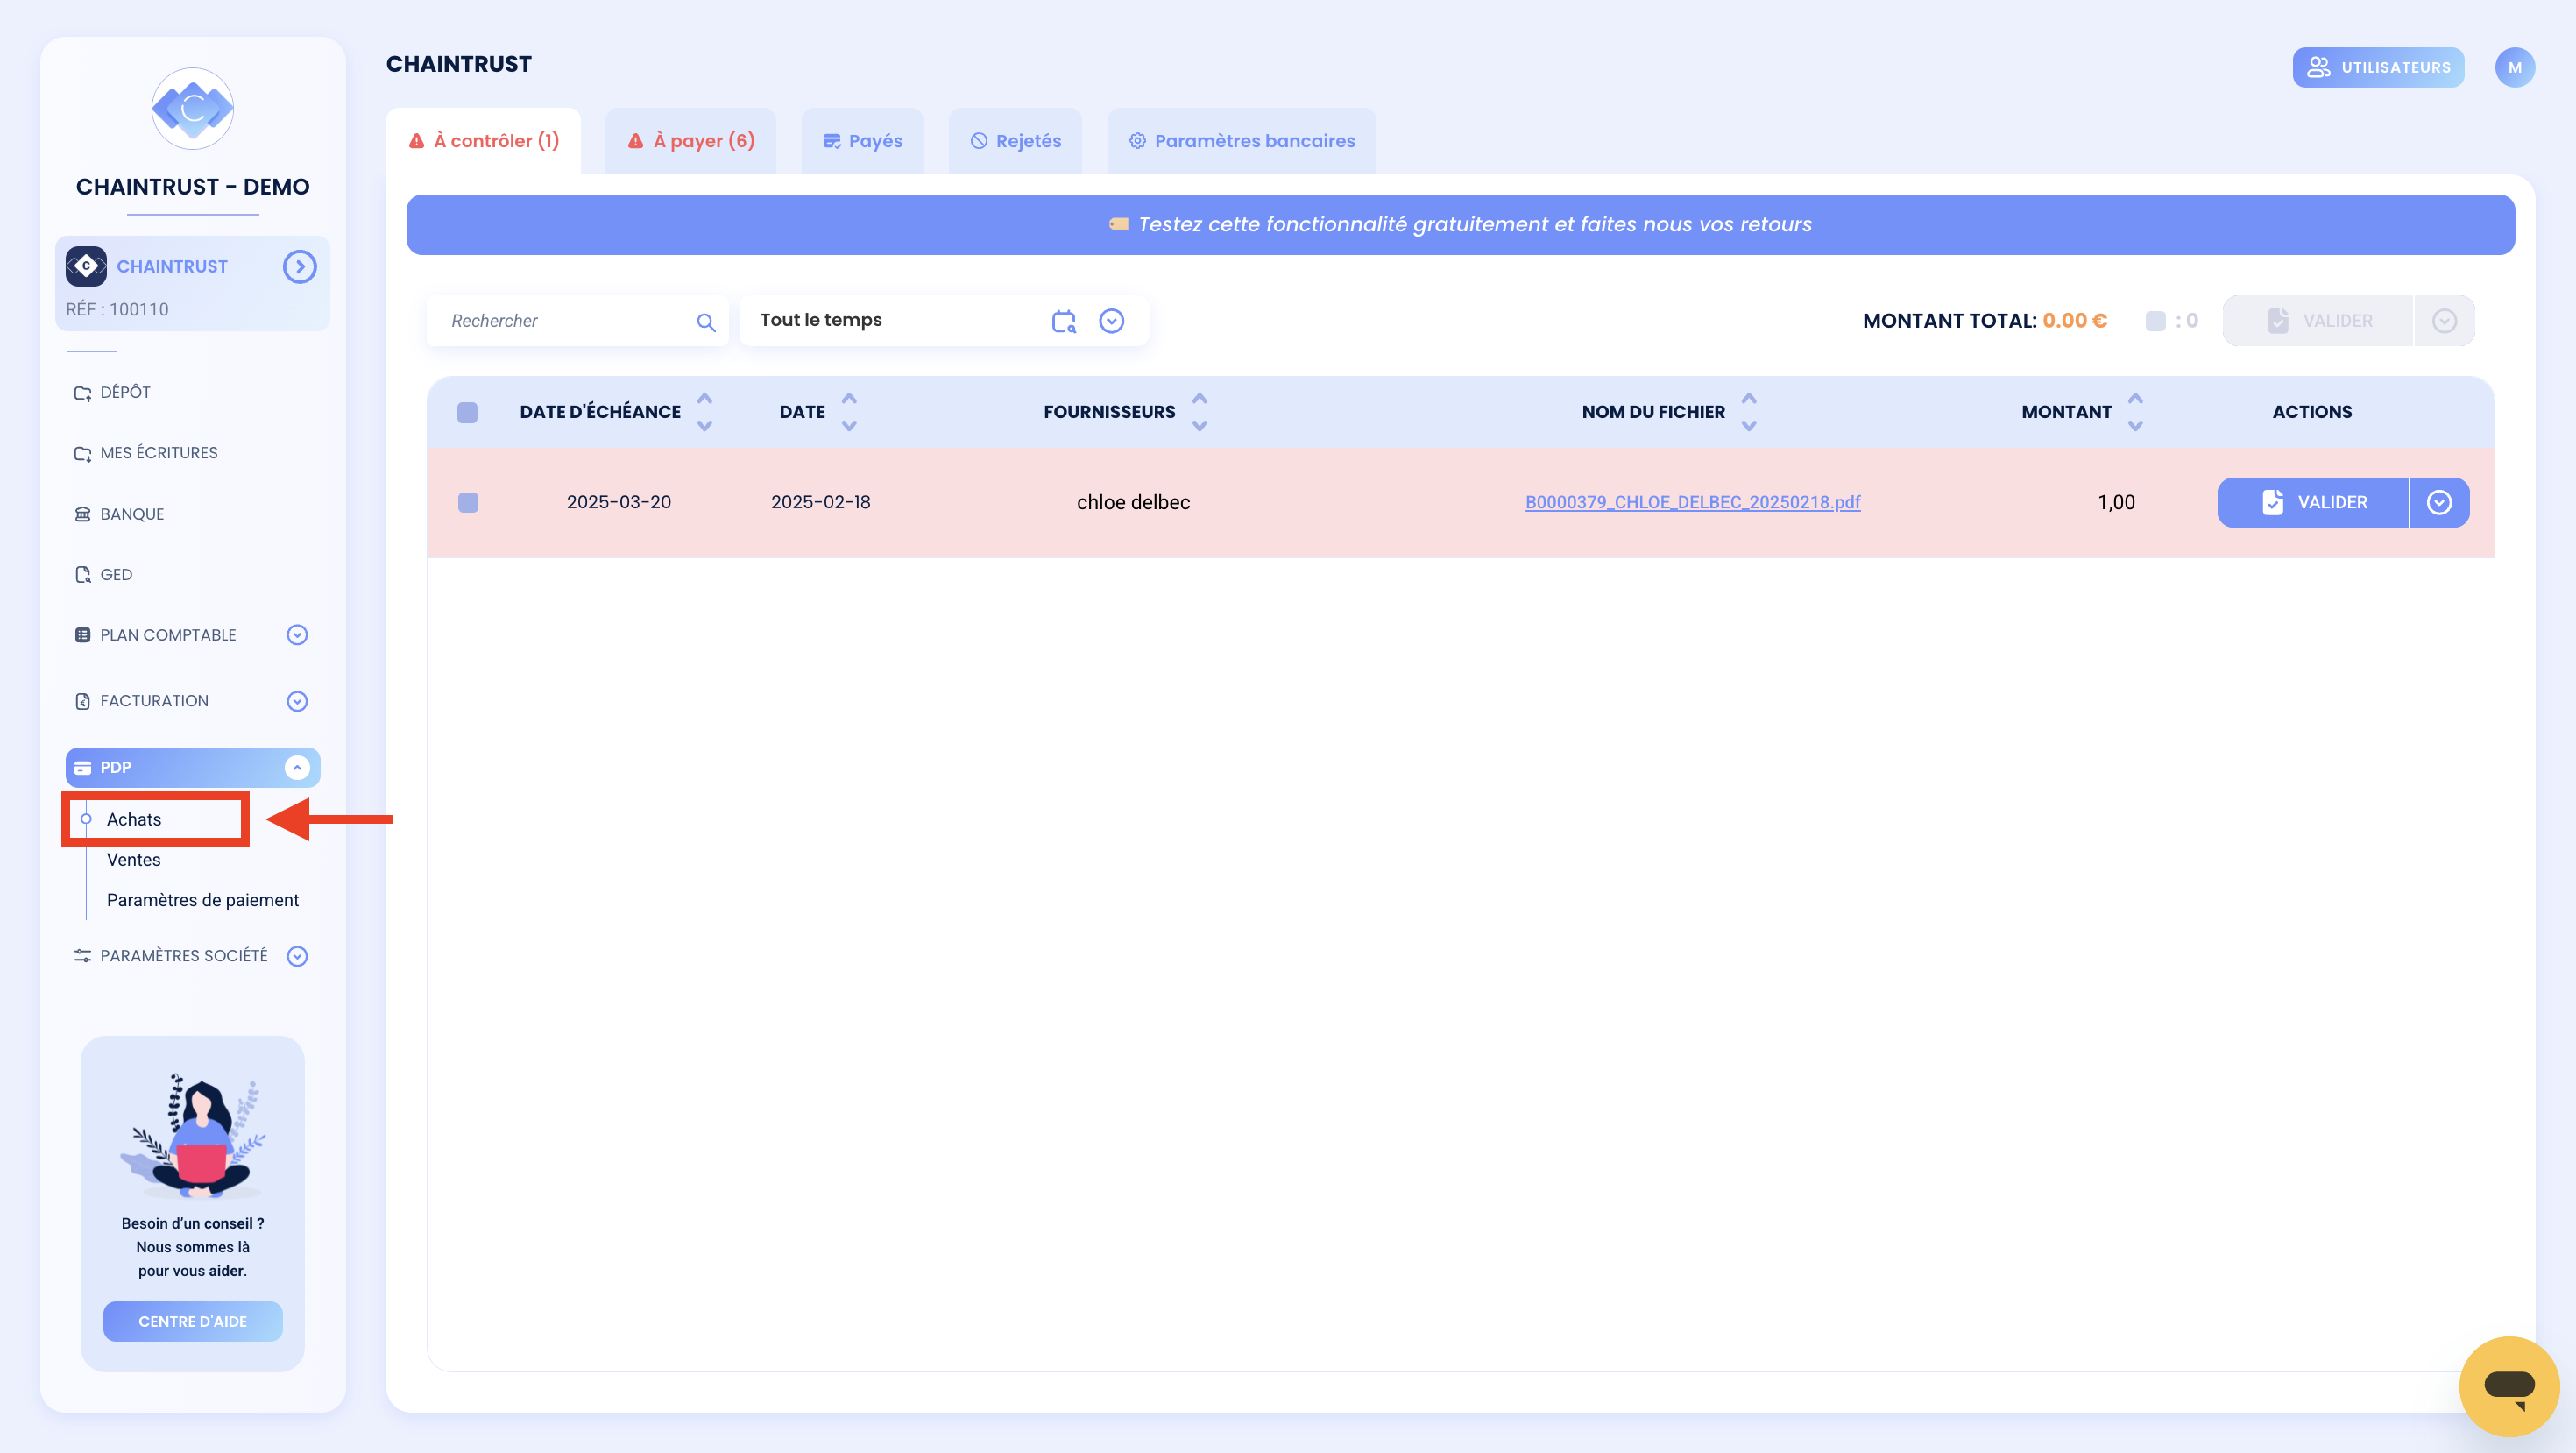This screenshot has width=2576, height=1453.
Task: Sort by Date column arrows
Action: coord(849,412)
